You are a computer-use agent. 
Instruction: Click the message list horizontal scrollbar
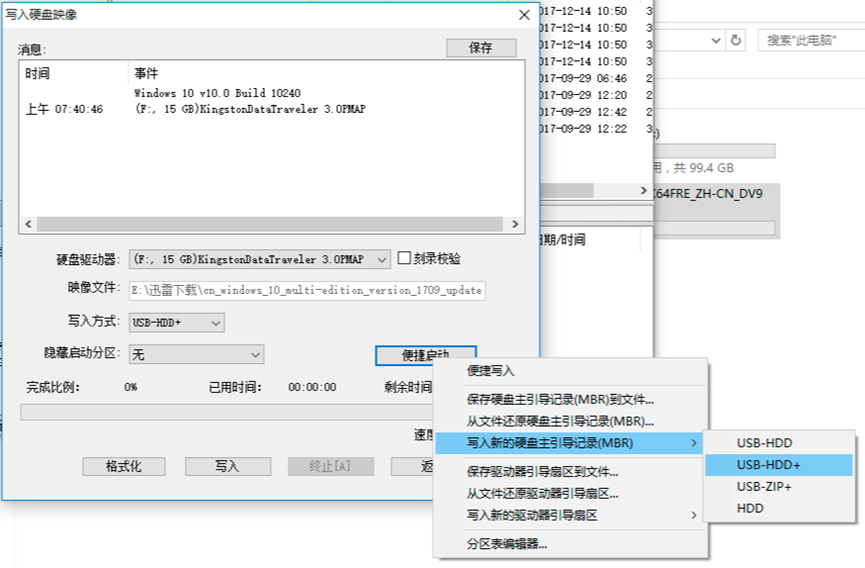point(270,224)
